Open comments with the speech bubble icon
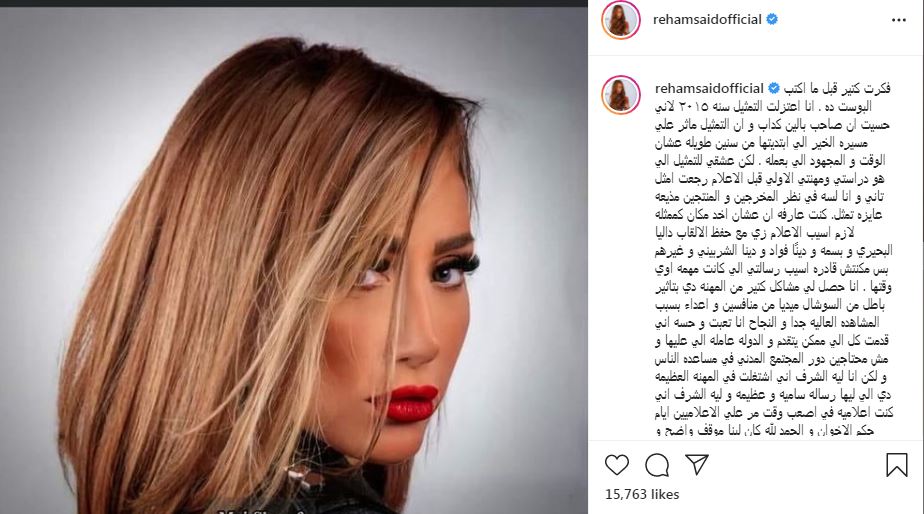Viewport: 924px width, 514px height. (656, 465)
